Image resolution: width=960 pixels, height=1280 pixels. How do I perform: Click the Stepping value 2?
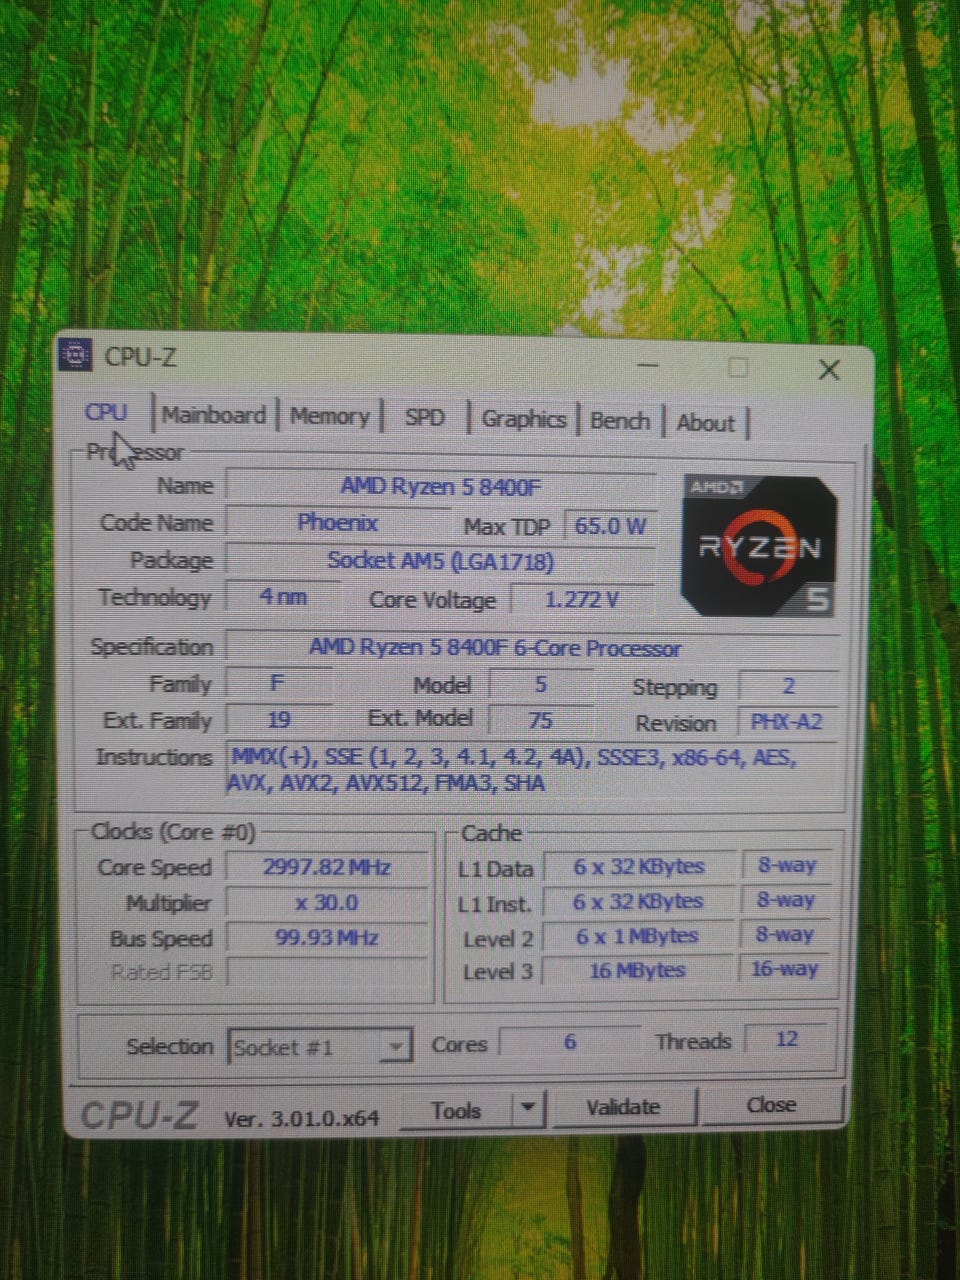click(788, 686)
